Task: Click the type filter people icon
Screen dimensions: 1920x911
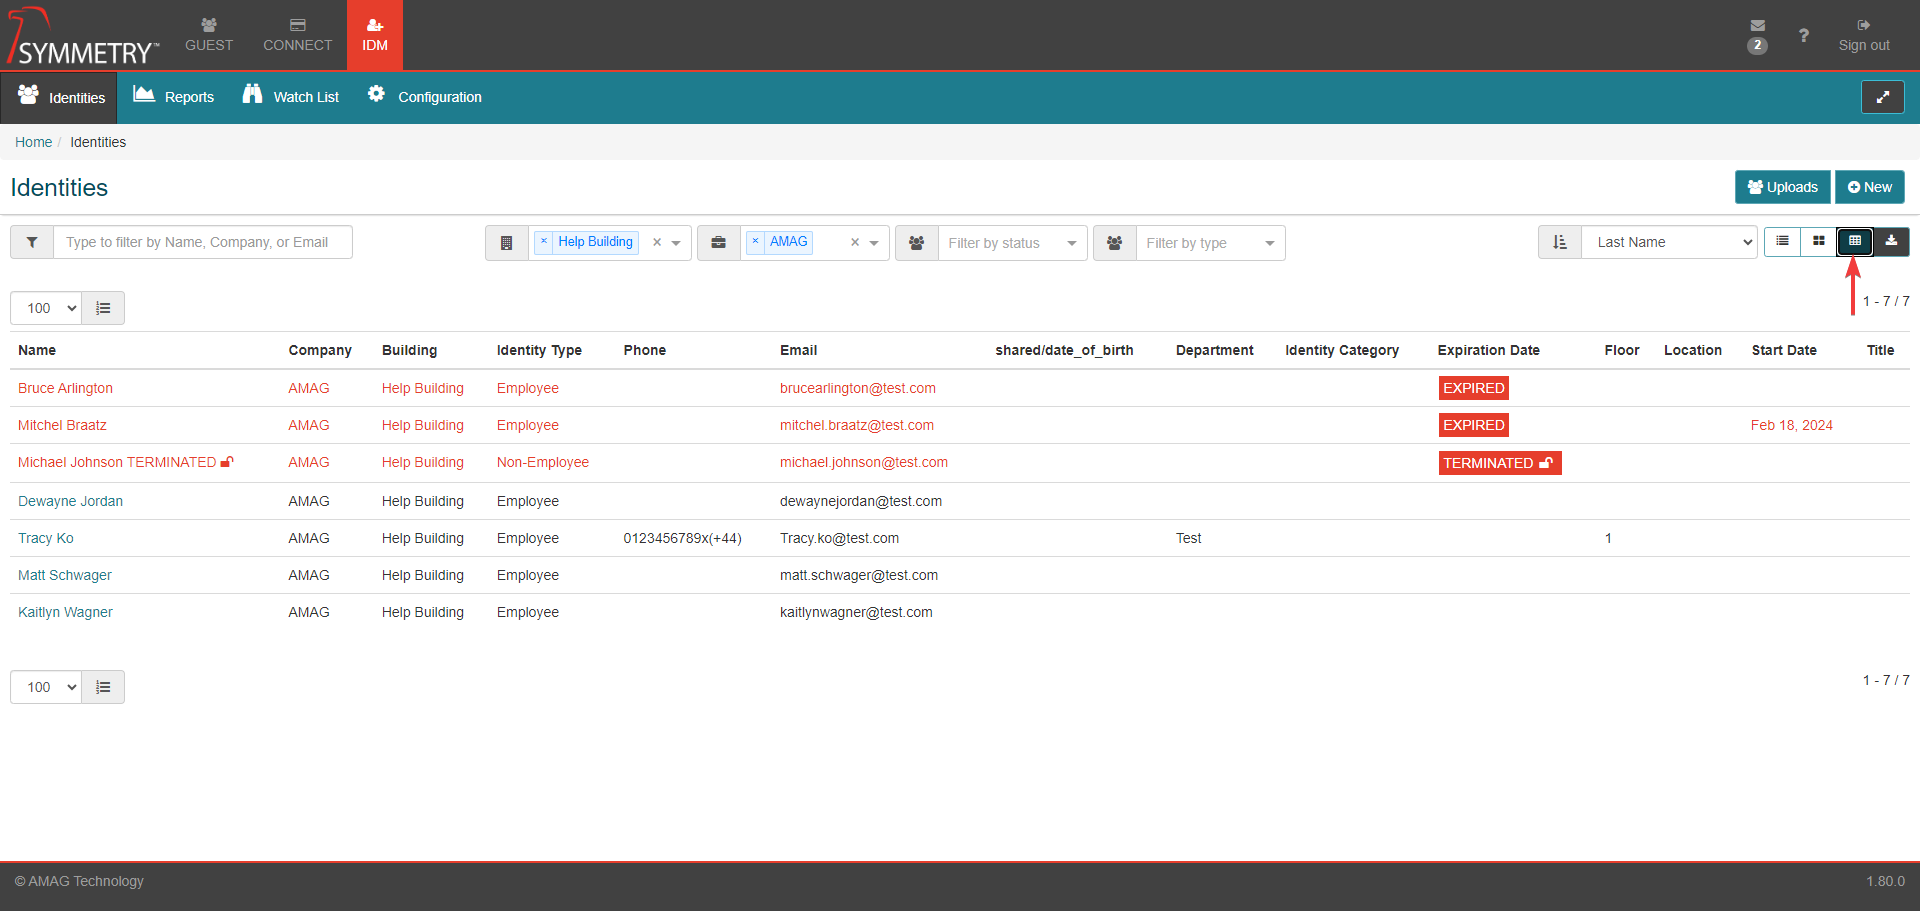Action: 1115,243
